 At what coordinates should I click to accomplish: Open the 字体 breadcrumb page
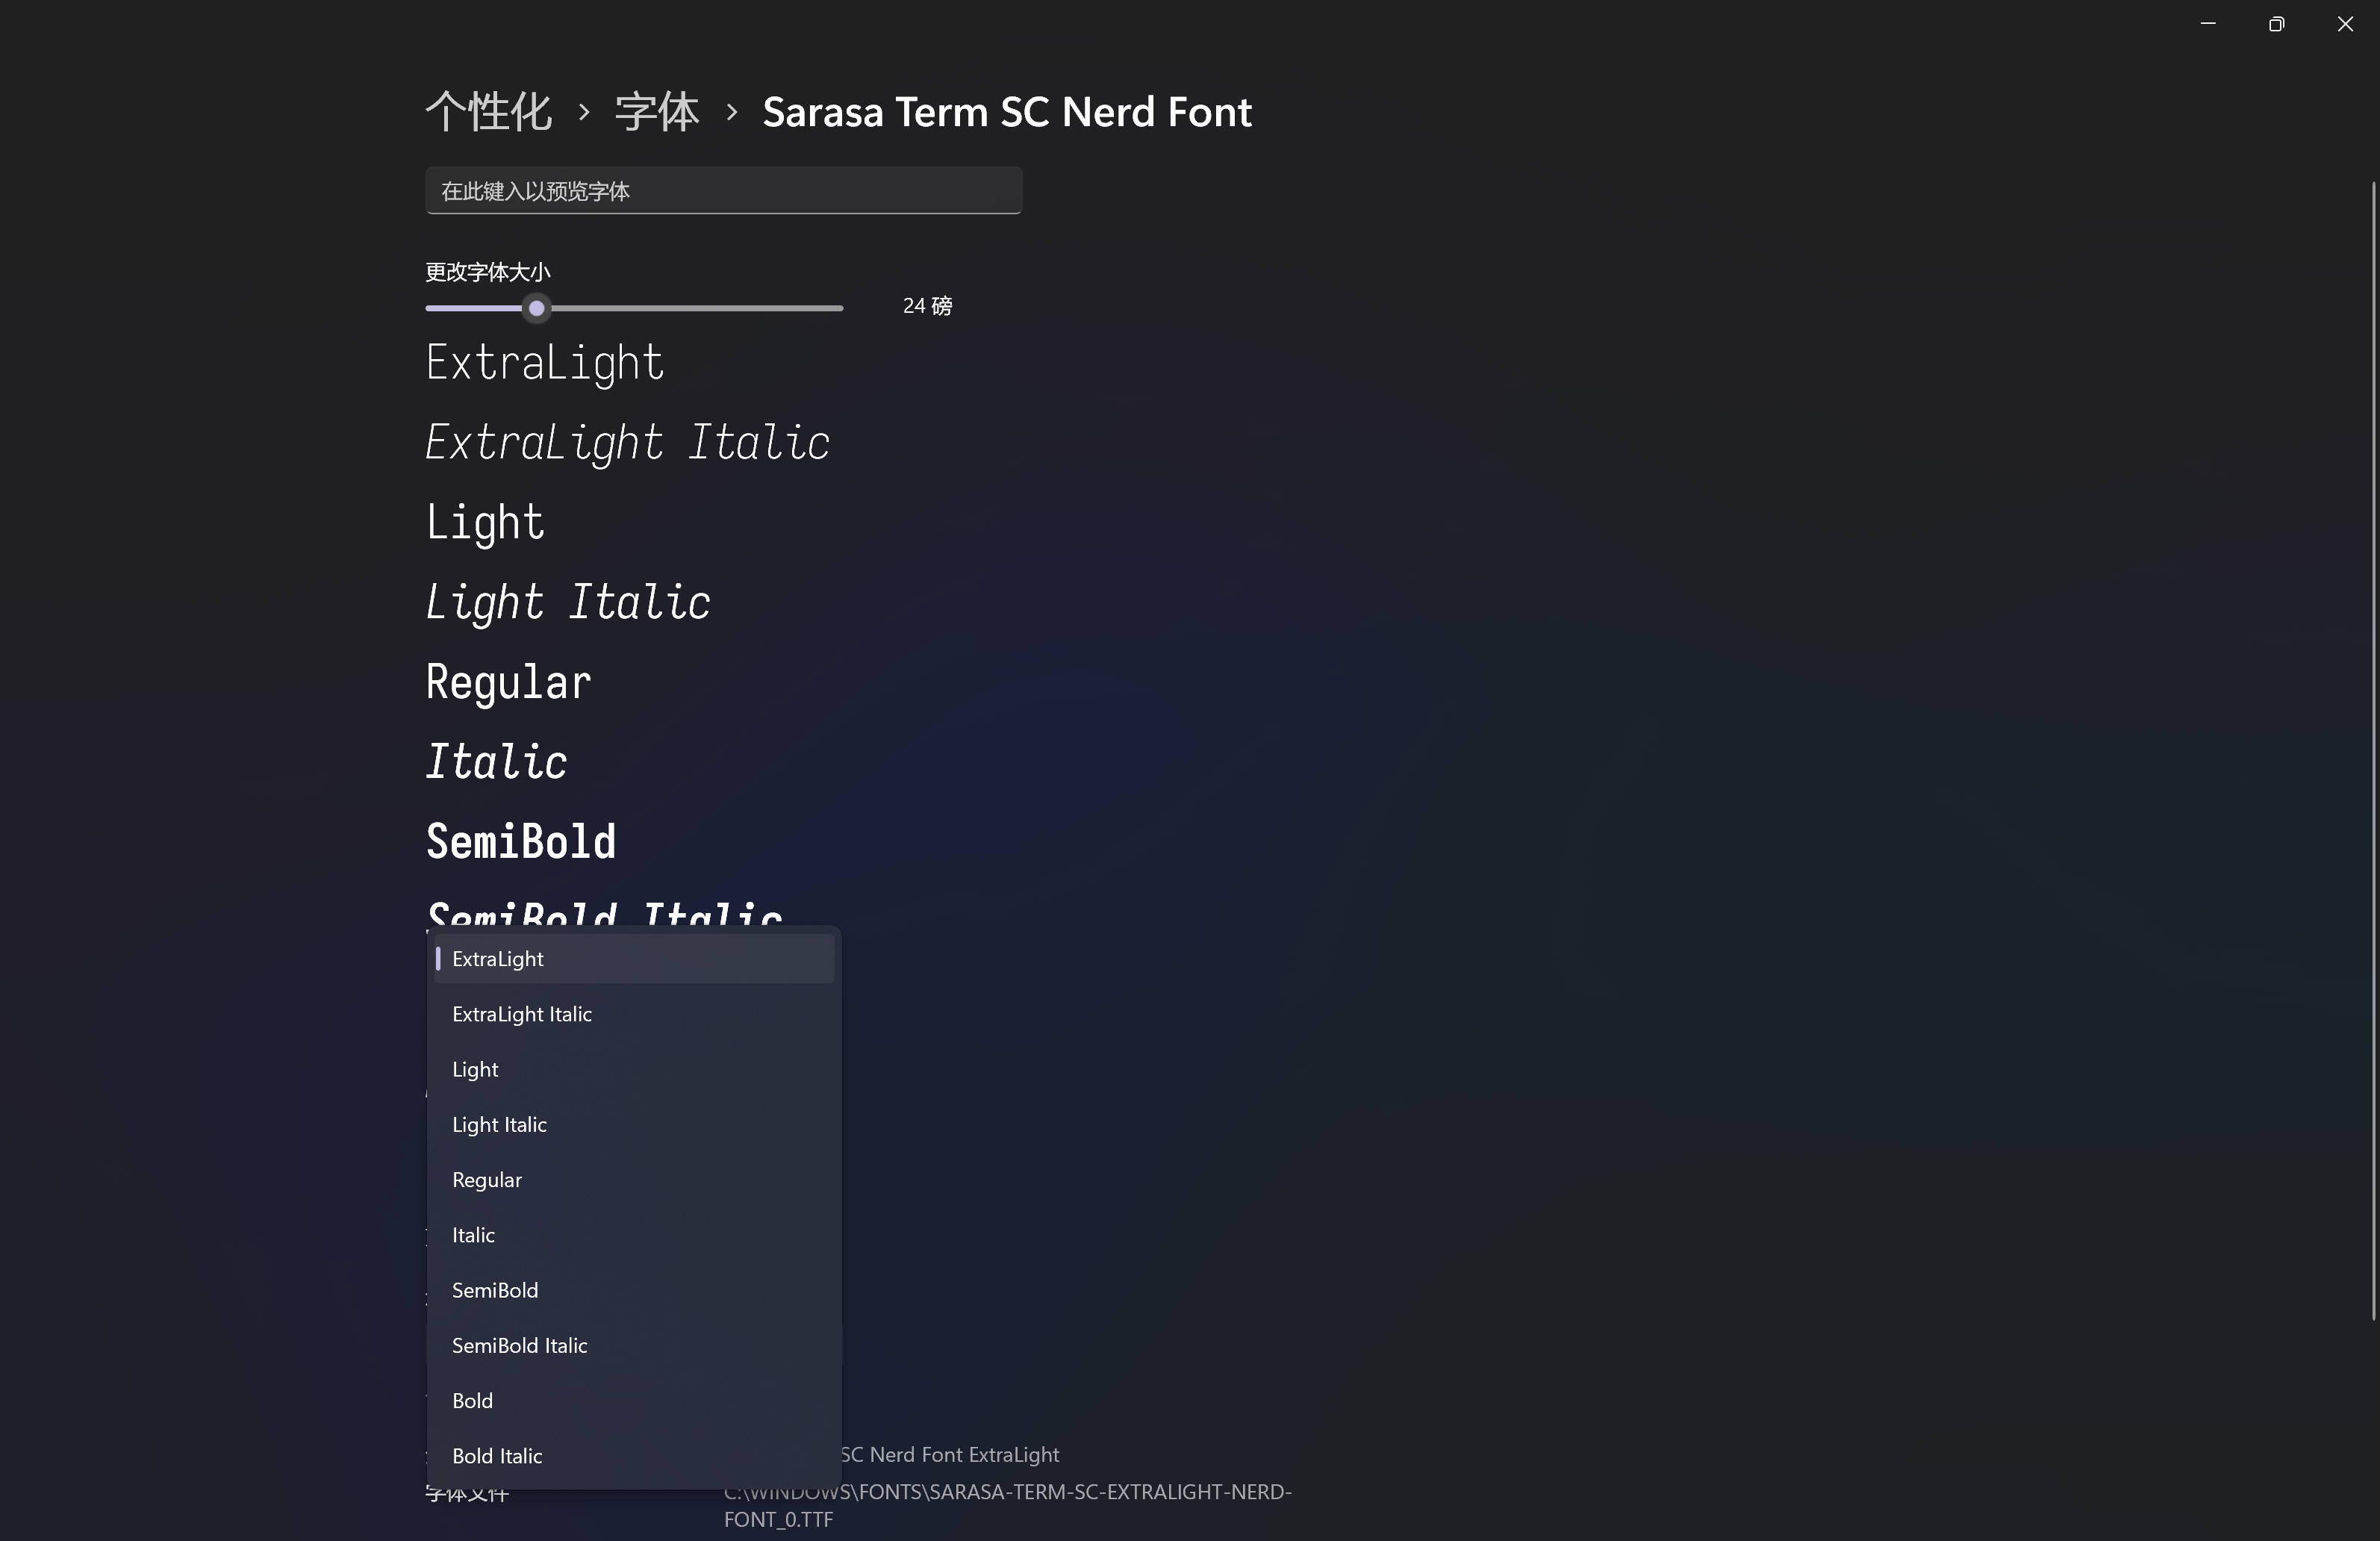(656, 111)
